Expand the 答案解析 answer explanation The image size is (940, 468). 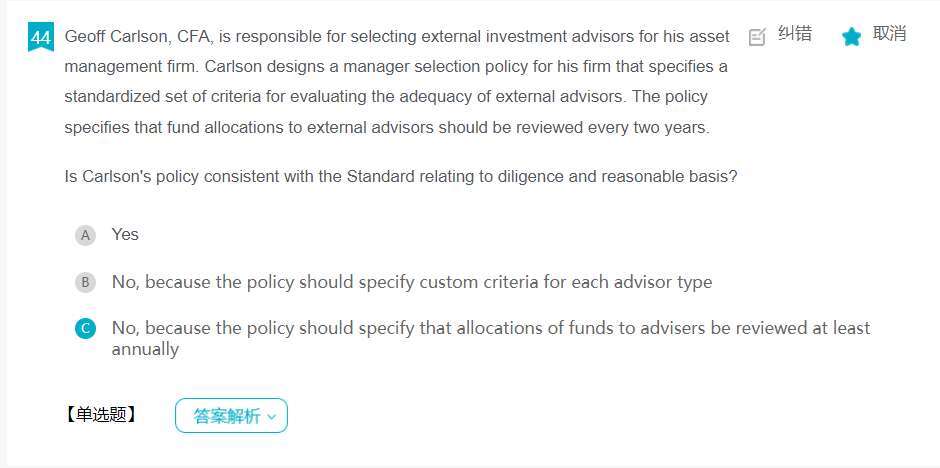pyautogui.click(x=231, y=415)
